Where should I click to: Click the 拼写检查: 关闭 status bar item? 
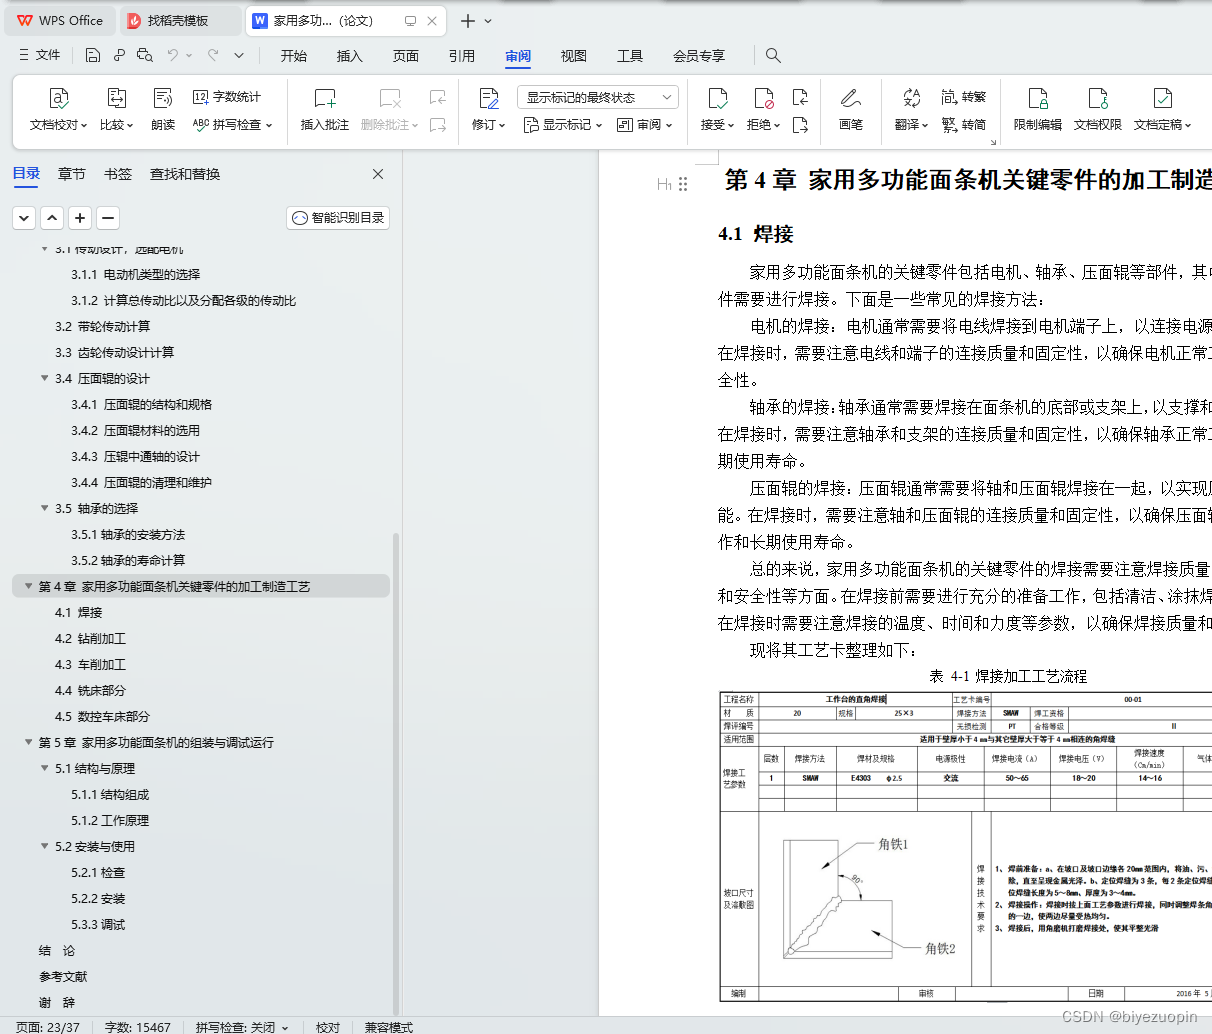[241, 1027]
